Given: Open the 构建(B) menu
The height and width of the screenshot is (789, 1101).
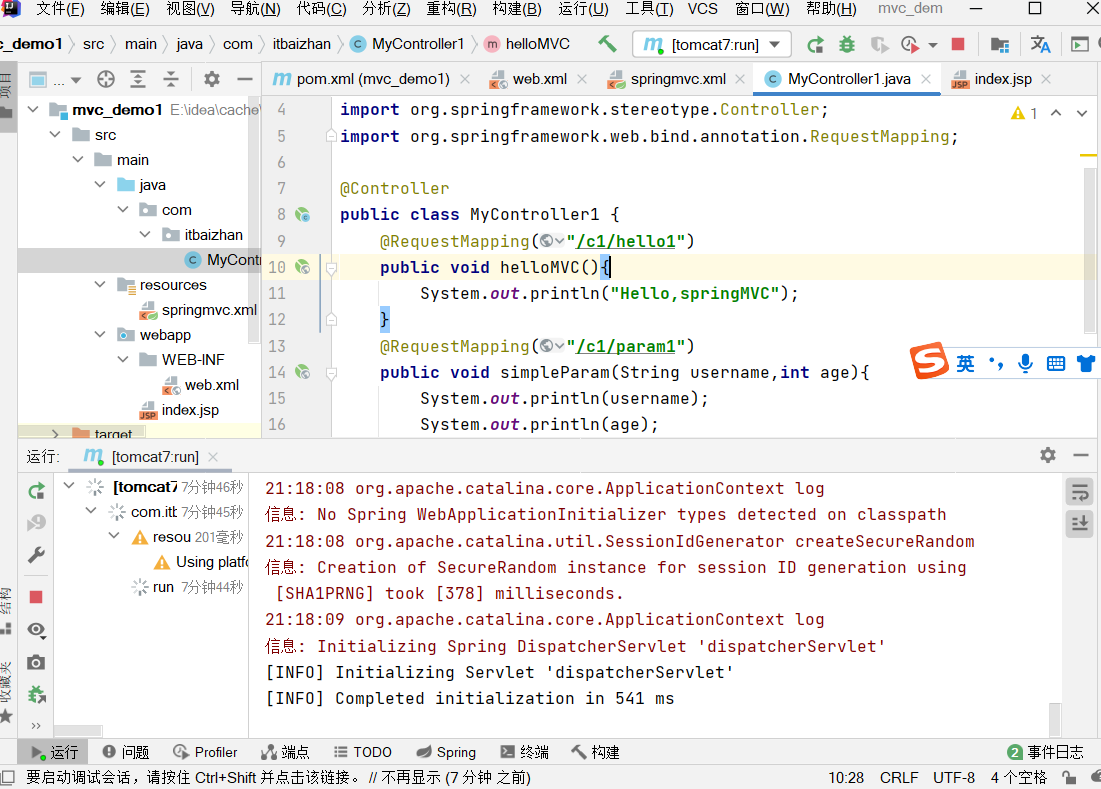Looking at the screenshot, I should (x=517, y=9).
